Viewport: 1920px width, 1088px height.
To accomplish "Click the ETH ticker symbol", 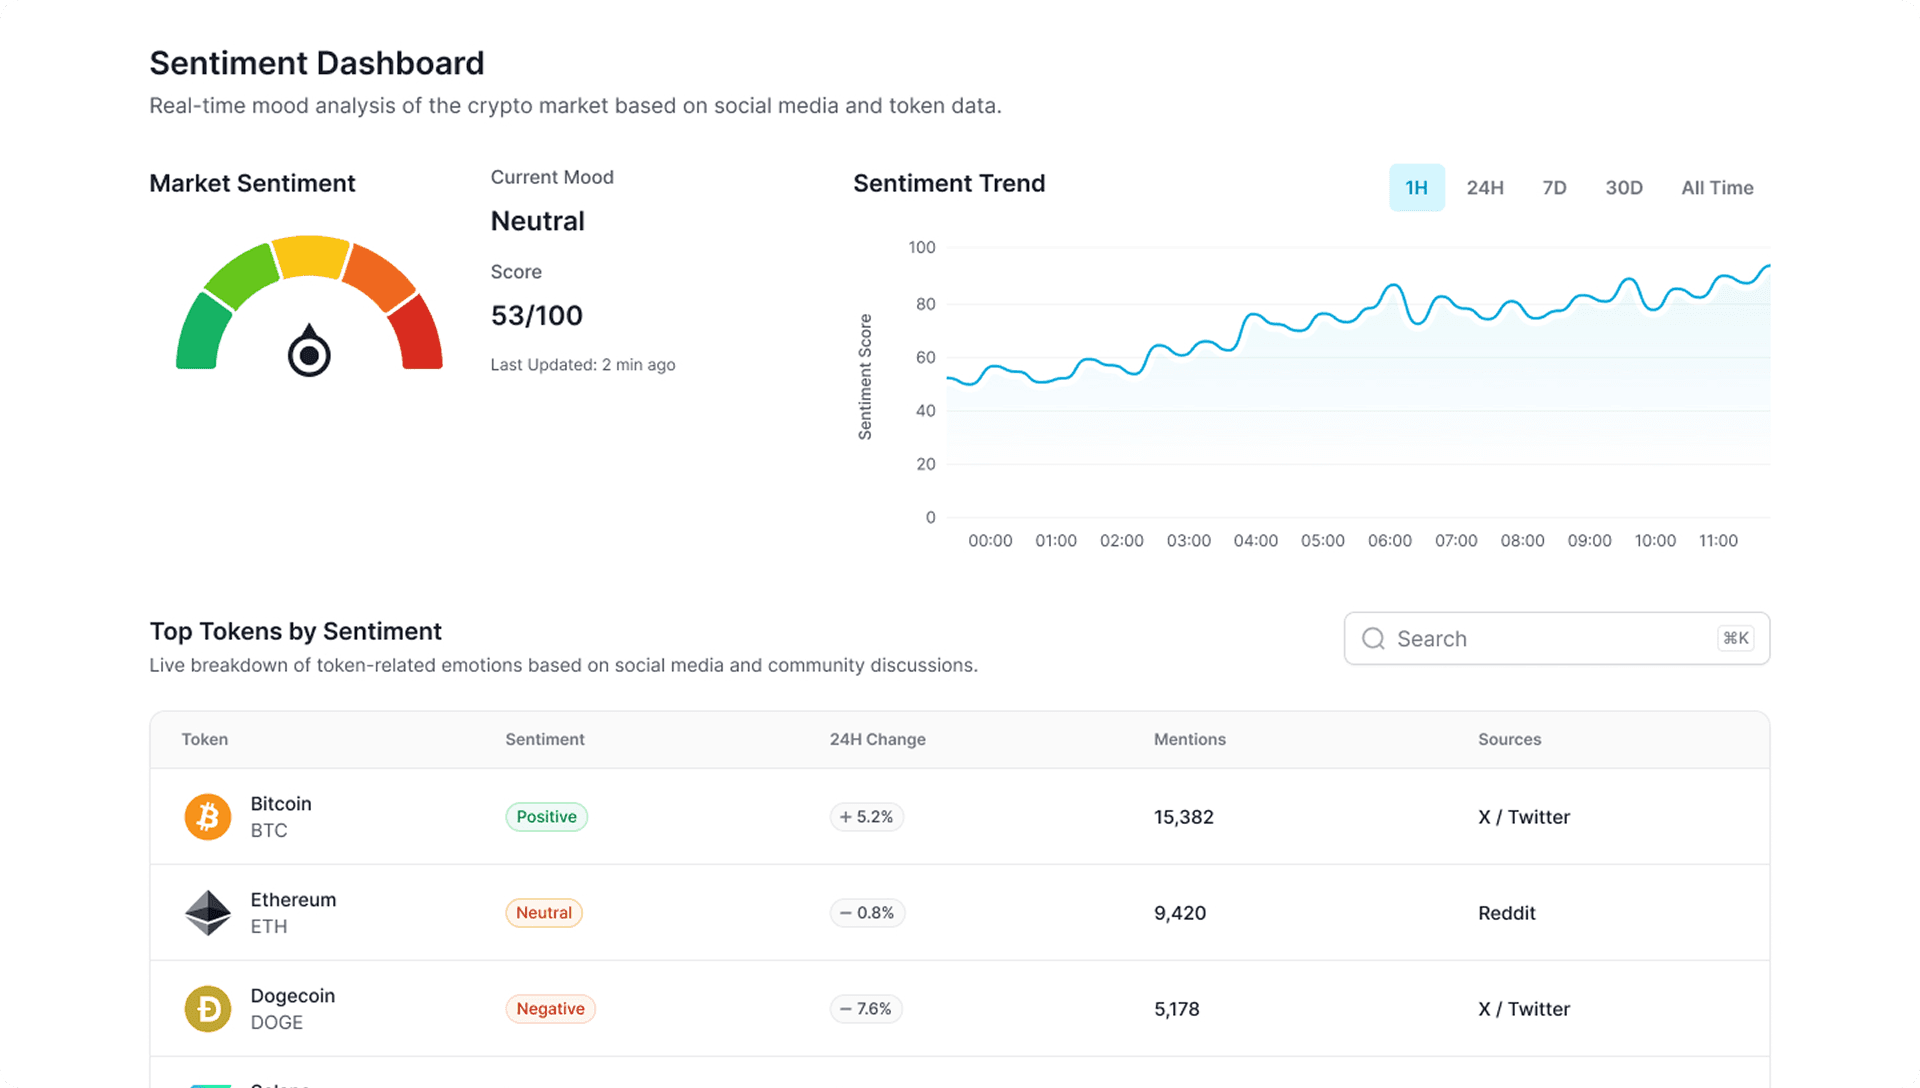I will coord(269,927).
